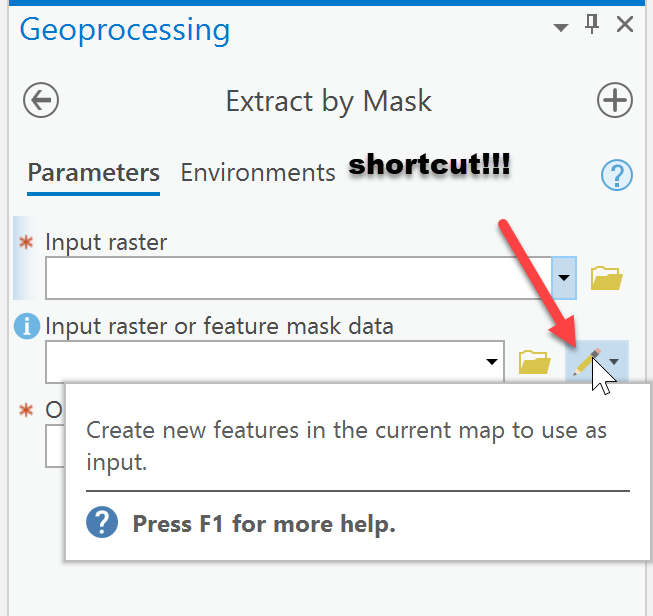Screen dimensions: 653x616
Task: Switch to the Parameters tab
Action: [x=94, y=173]
